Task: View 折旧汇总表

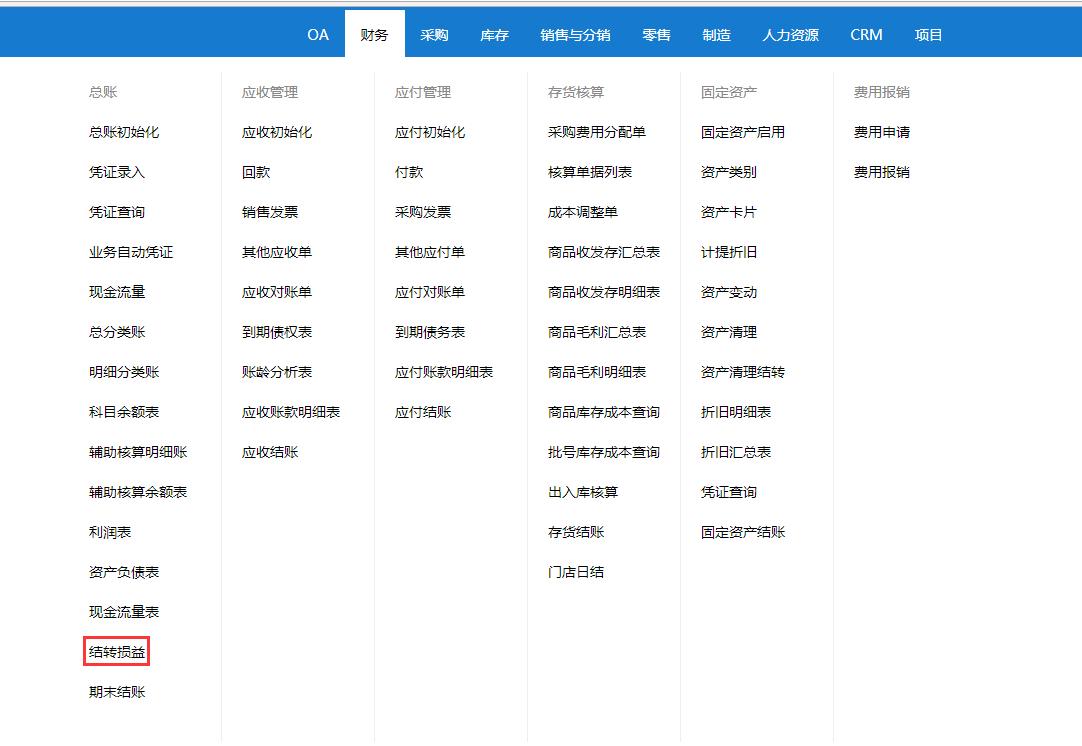Action: tap(736, 452)
